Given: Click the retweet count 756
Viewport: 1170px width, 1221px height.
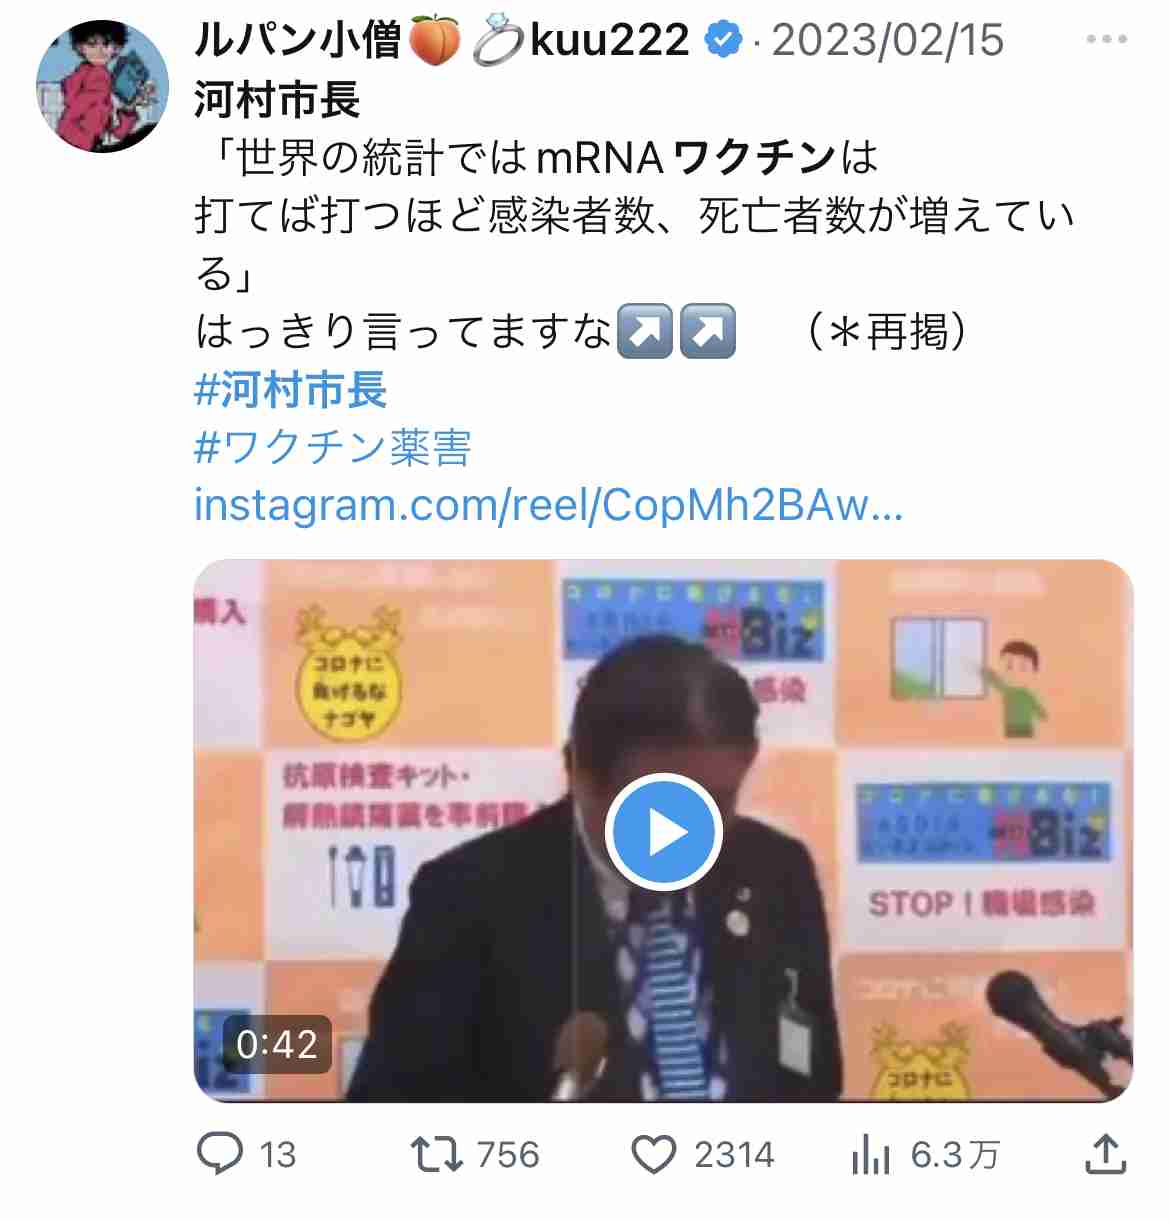Looking at the screenshot, I should point(508,1155).
